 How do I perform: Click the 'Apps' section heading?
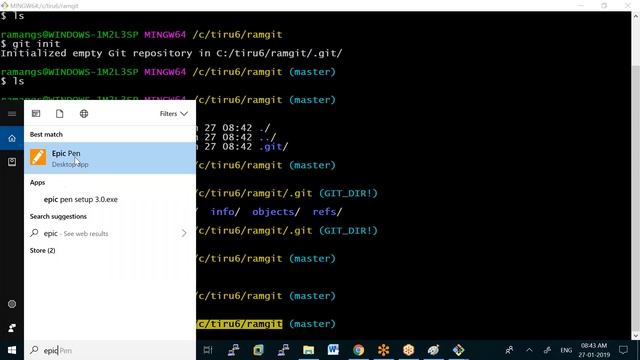click(x=37, y=182)
